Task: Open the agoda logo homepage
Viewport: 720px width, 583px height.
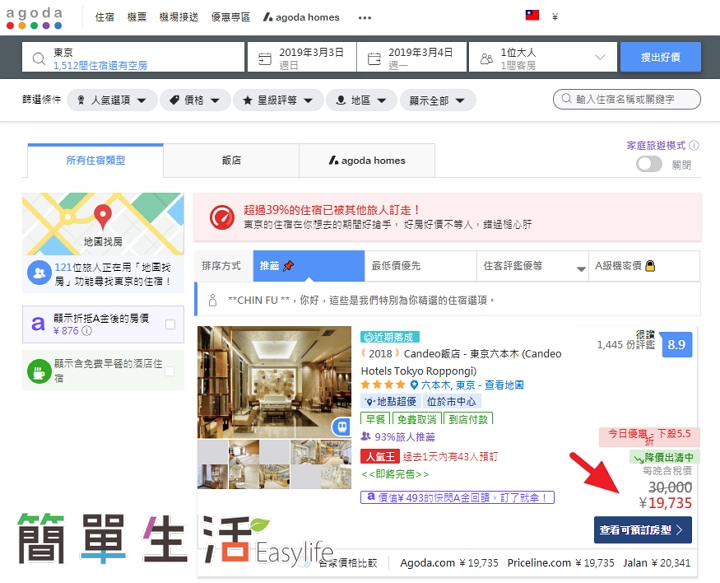Action: click(34, 18)
